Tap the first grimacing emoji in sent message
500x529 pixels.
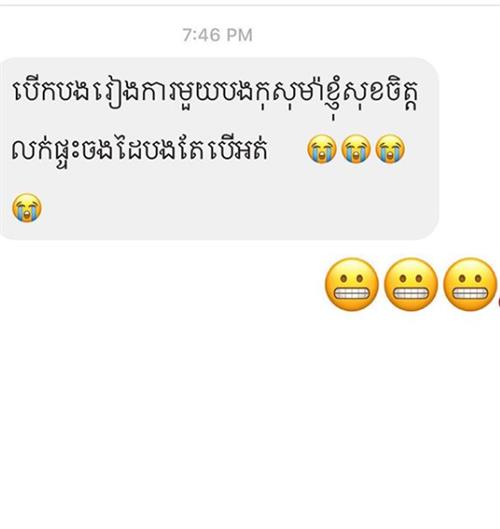pos(352,284)
